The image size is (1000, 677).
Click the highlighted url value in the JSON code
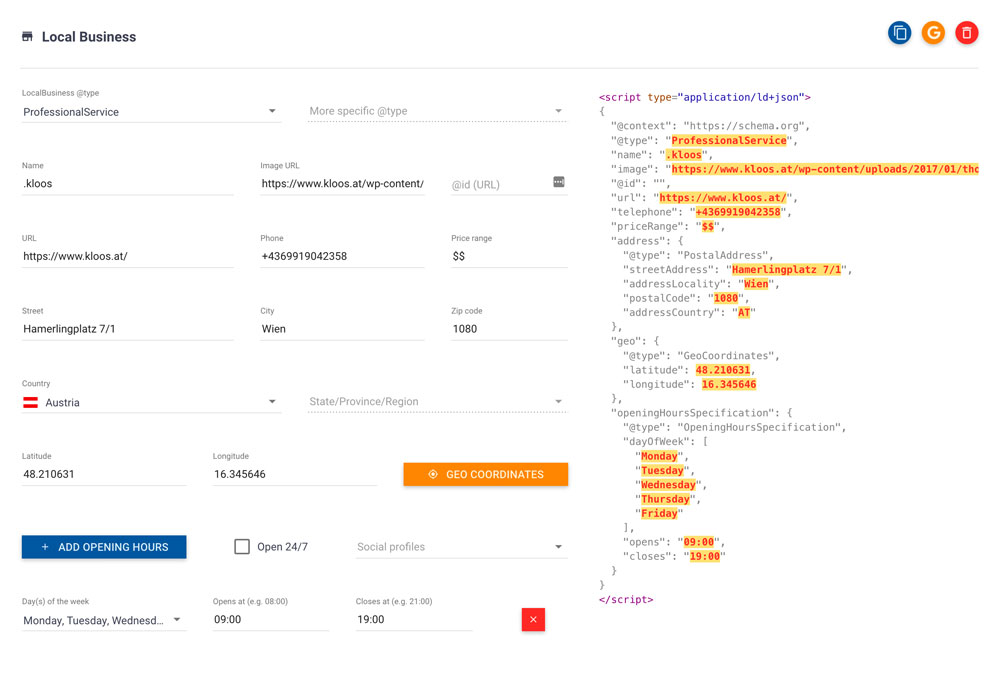pos(723,198)
